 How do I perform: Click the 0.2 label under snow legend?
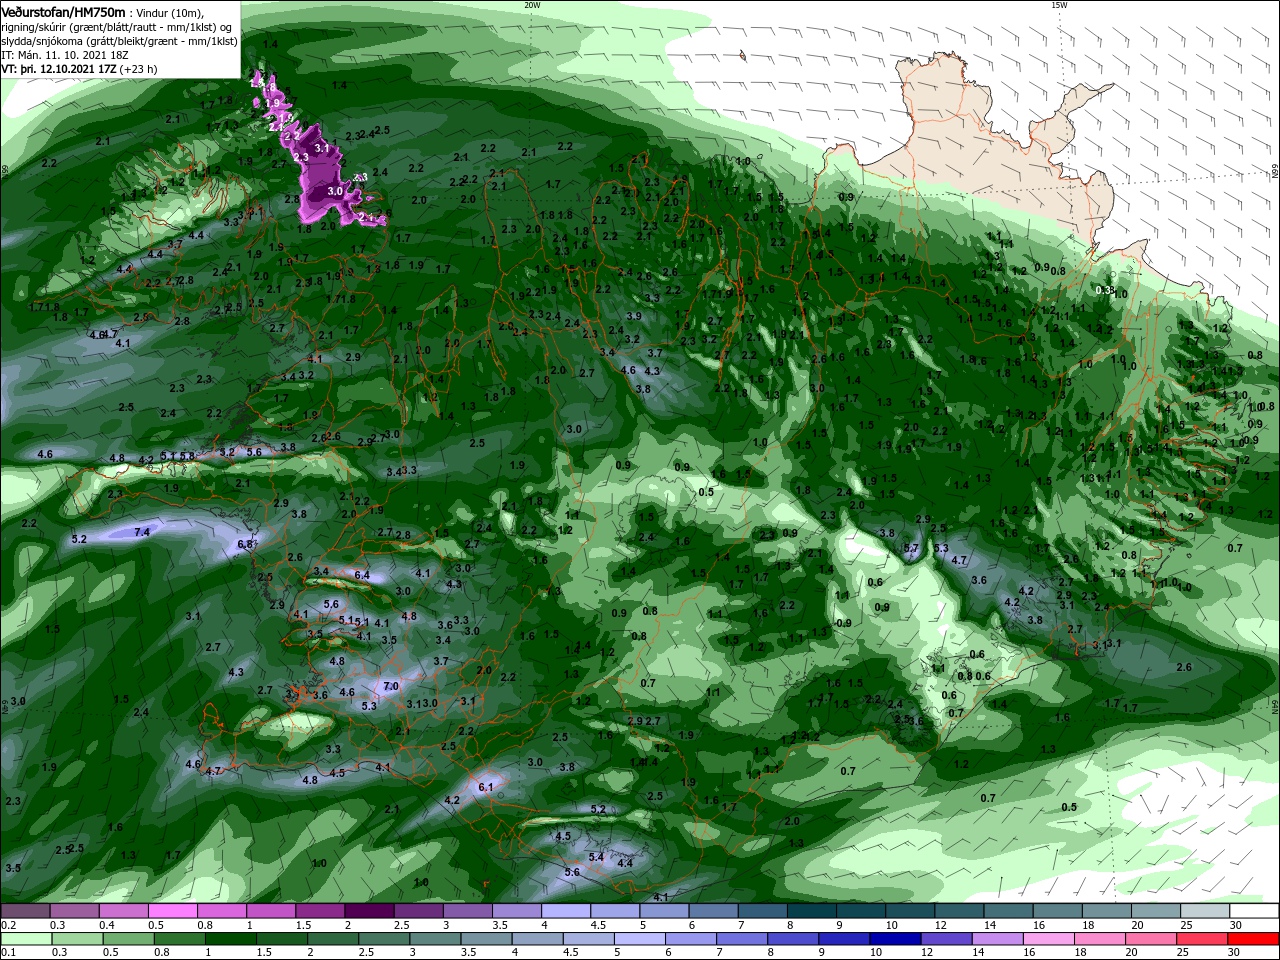click(8, 925)
